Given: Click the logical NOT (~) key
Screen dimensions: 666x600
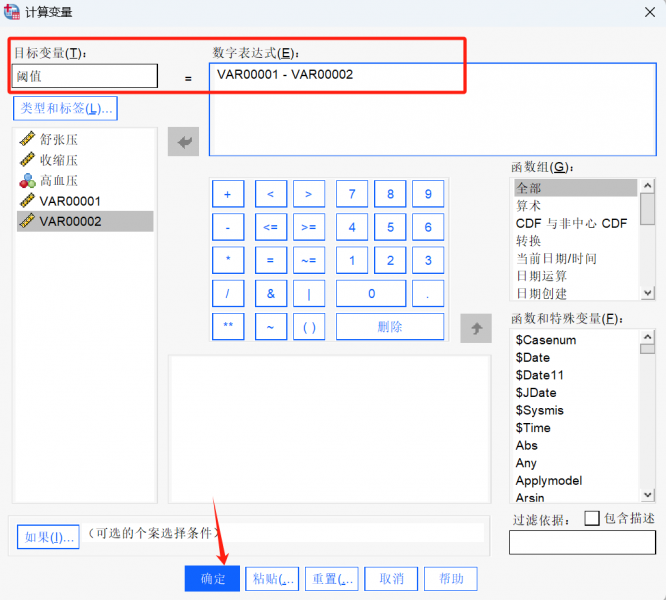Looking at the screenshot, I should pyautogui.click(x=271, y=327).
